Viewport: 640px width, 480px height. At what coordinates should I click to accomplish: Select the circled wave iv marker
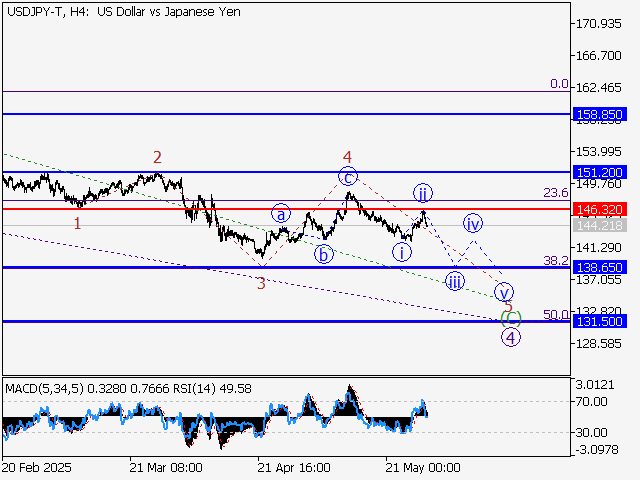click(472, 222)
